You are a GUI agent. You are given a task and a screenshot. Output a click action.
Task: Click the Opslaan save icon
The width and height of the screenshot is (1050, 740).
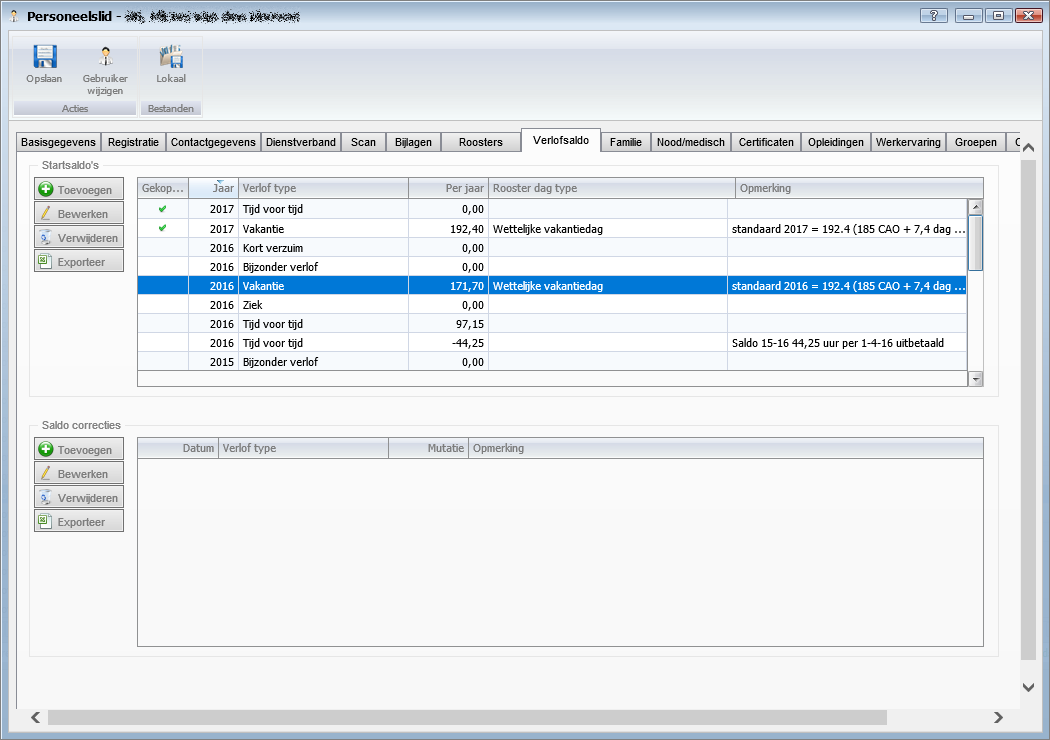click(x=44, y=58)
